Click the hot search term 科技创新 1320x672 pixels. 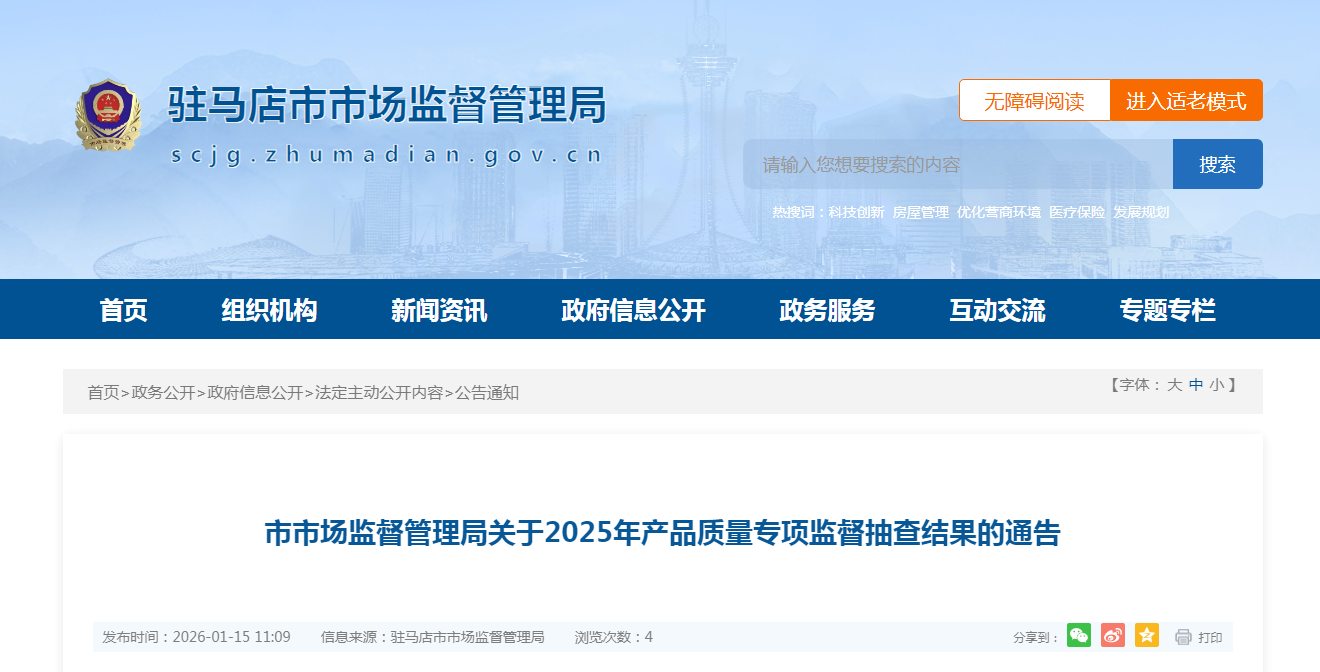[856, 212]
